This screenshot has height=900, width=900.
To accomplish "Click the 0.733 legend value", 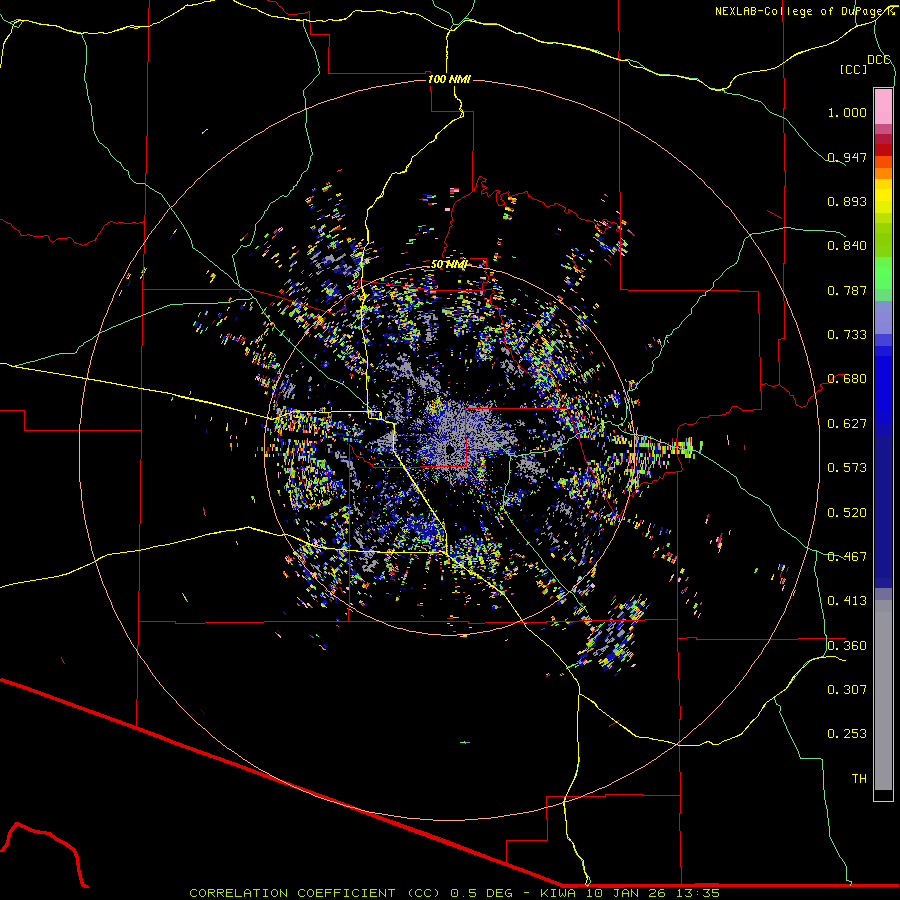I will click(x=847, y=335).
